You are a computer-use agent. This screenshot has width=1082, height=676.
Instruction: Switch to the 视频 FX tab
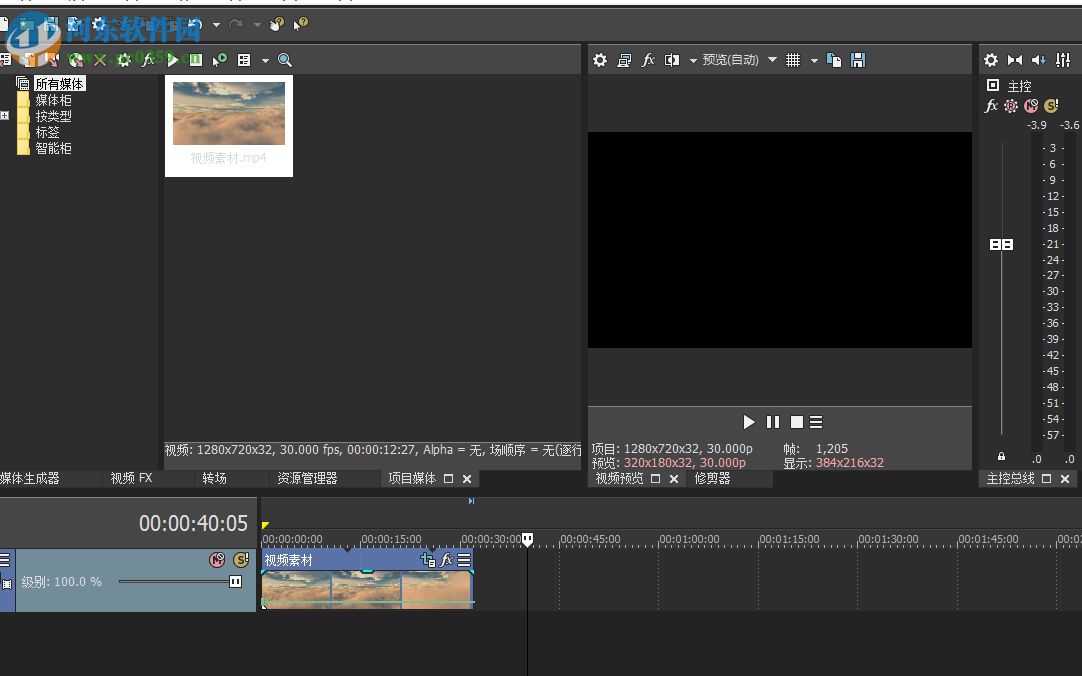(x=131, y=479)
